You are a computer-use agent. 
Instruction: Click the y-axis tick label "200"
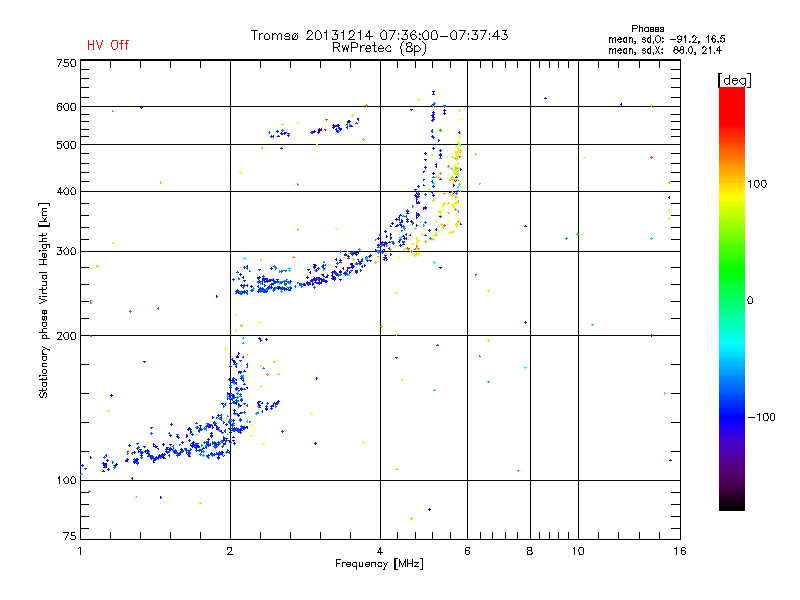click(67, 336)
